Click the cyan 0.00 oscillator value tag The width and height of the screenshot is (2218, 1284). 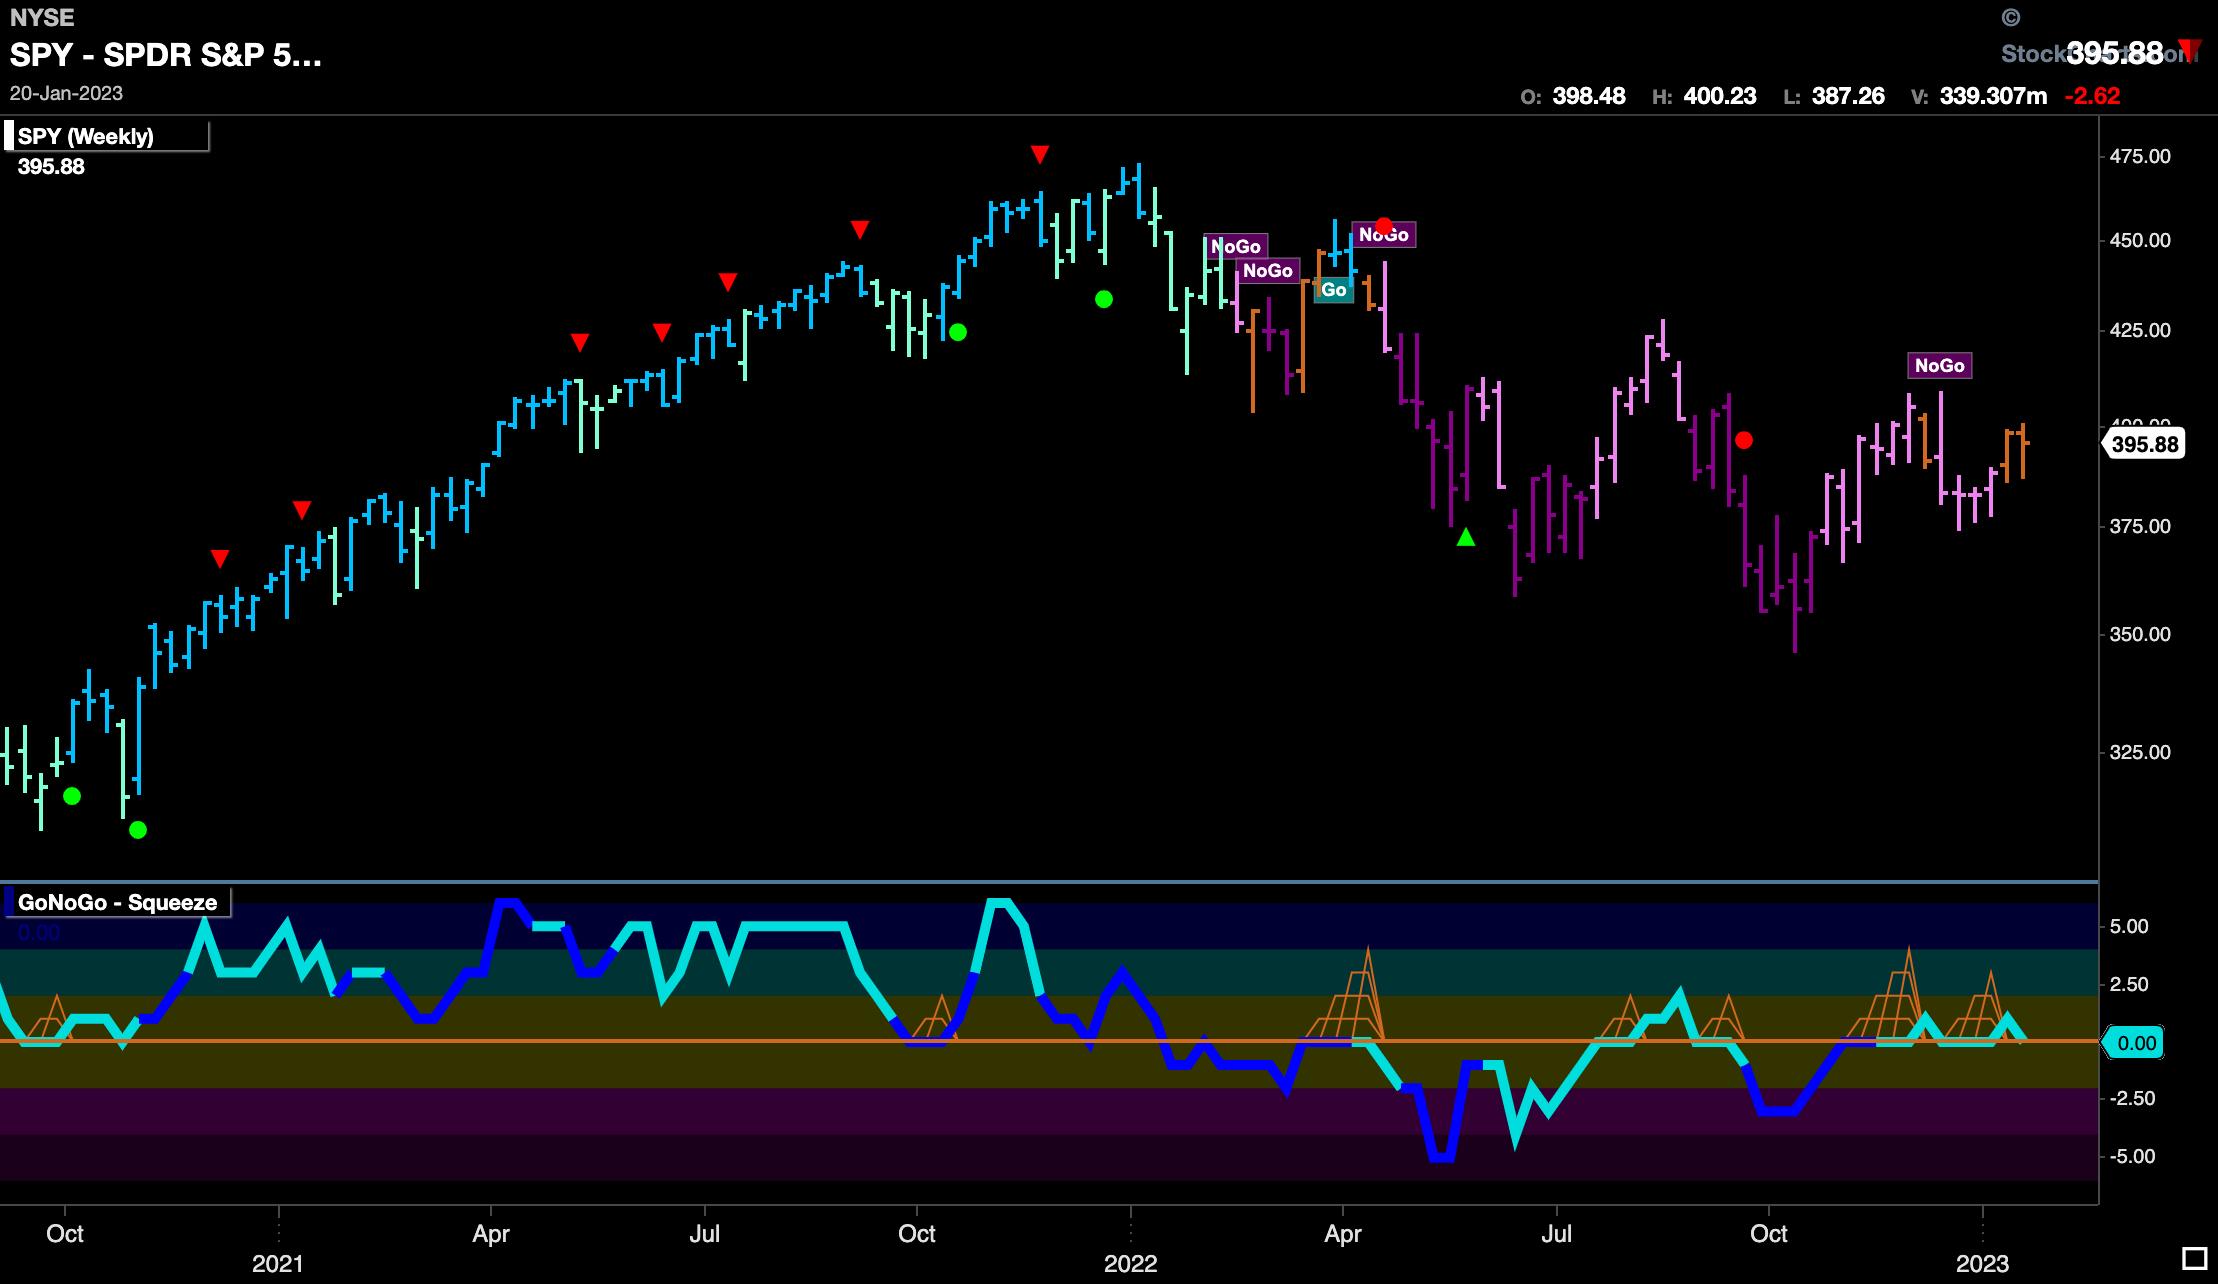click(x=2136, y=1043)
